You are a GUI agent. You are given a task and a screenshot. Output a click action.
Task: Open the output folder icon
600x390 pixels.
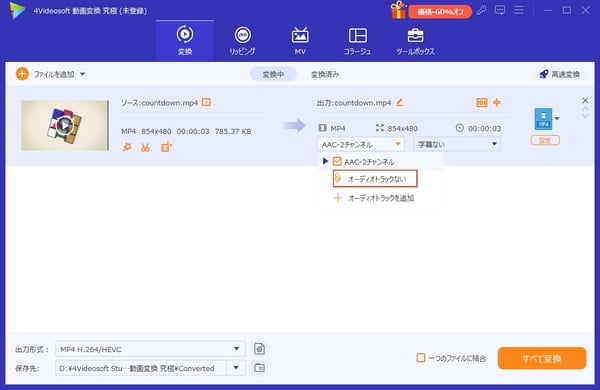coord(259,368)
